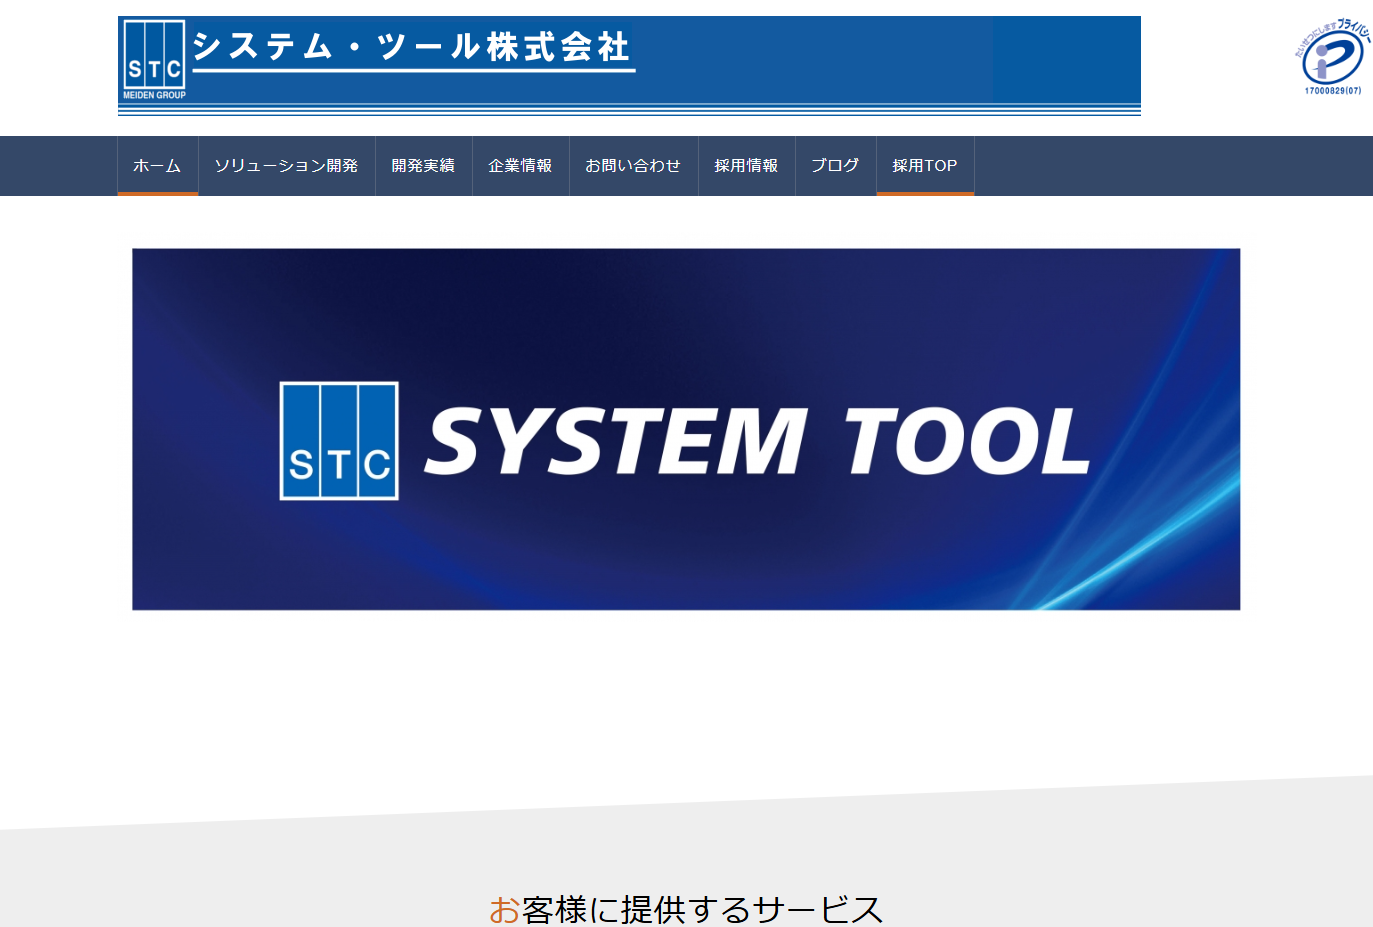This screenshot has height=927, width=1373.
Task: Click the システム・ツール株式会社 company name
Action: 412,47
